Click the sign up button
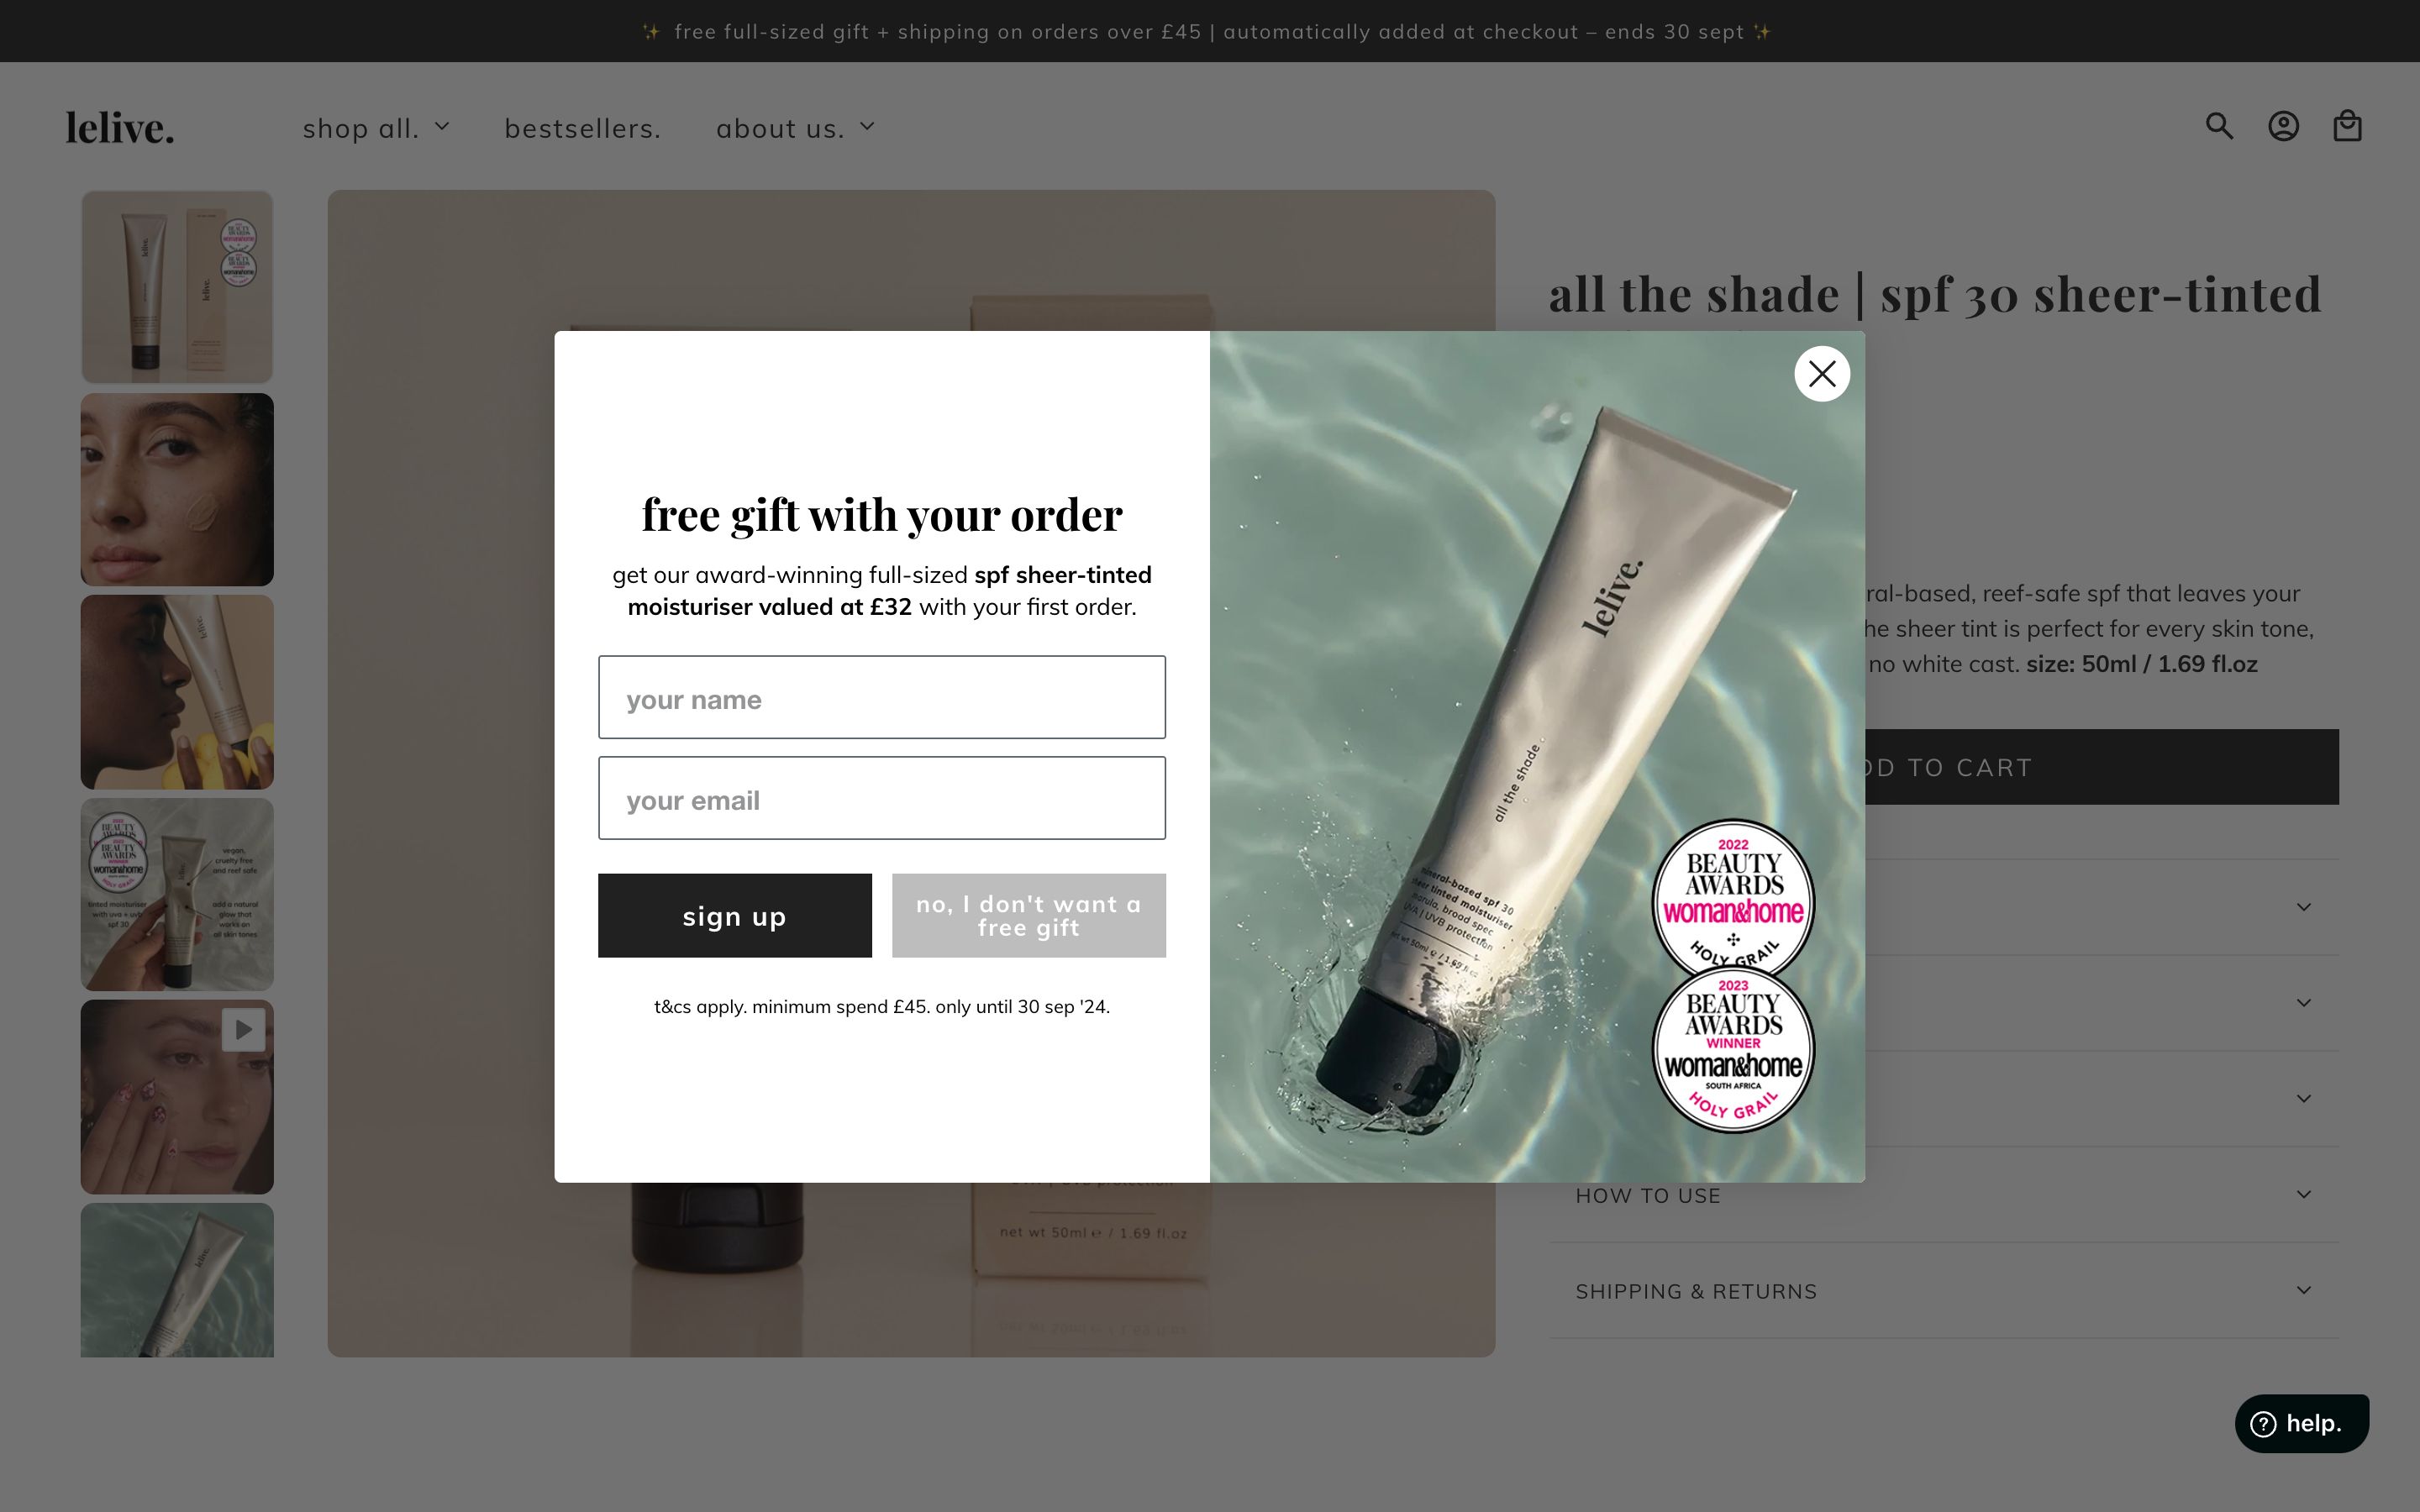2420x1512 pixels. (x=734, y=916)
